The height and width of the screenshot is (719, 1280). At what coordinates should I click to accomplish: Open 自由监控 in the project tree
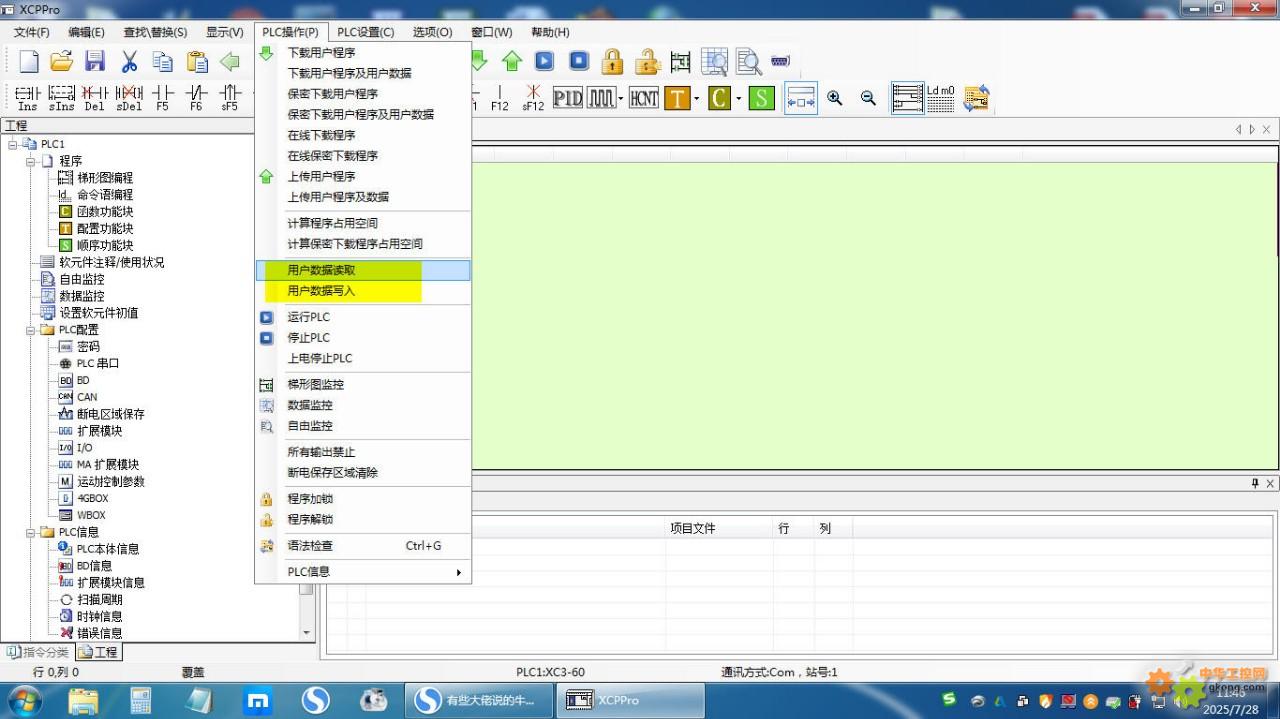pyautogui.click(x=82, y=280)
